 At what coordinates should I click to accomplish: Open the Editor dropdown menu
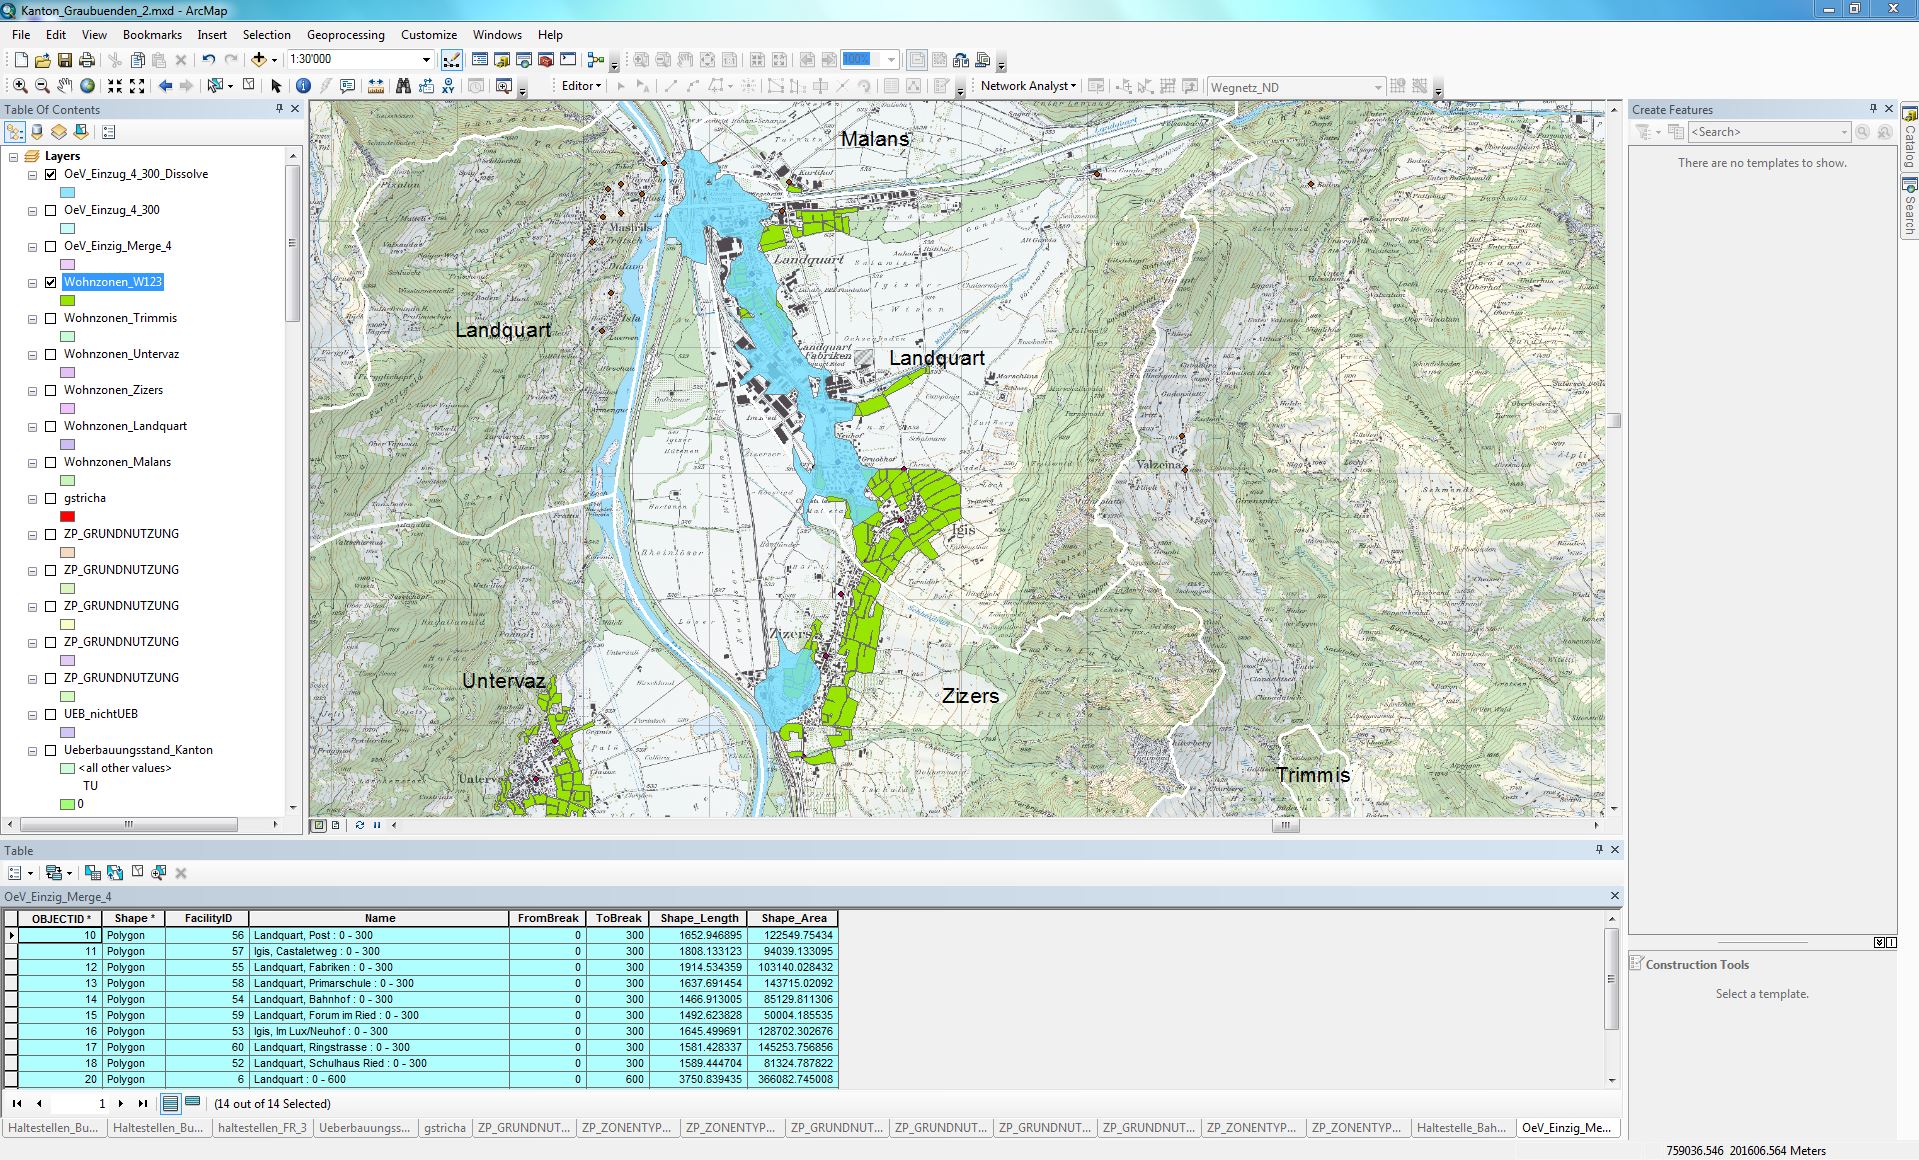tap(581, 86)
